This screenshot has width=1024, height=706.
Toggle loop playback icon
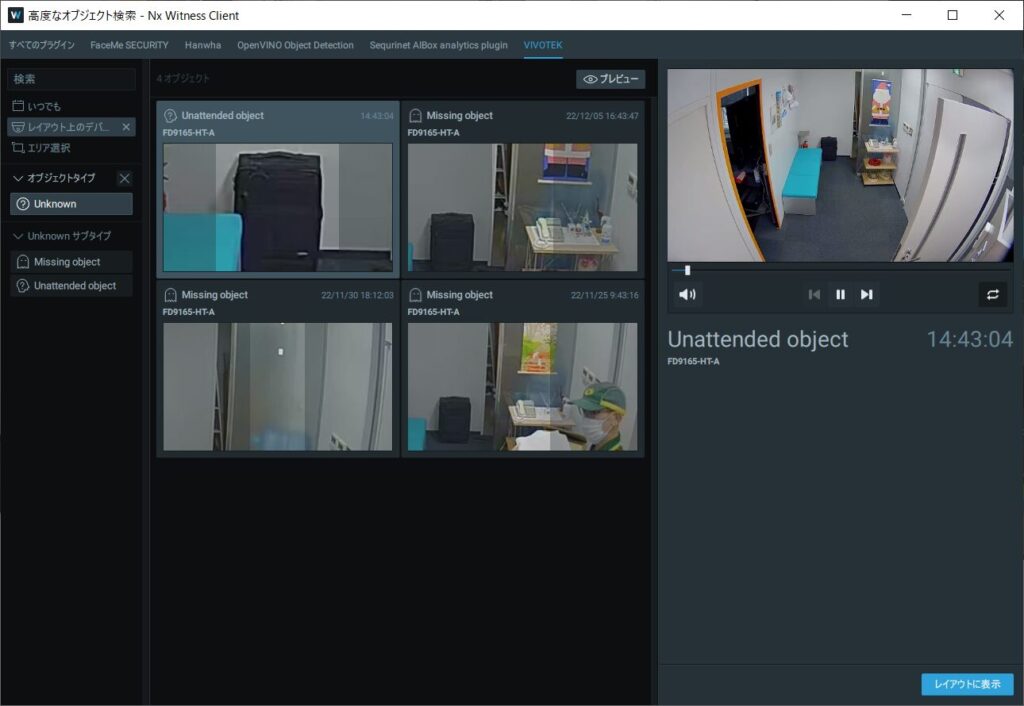(992, 294)
